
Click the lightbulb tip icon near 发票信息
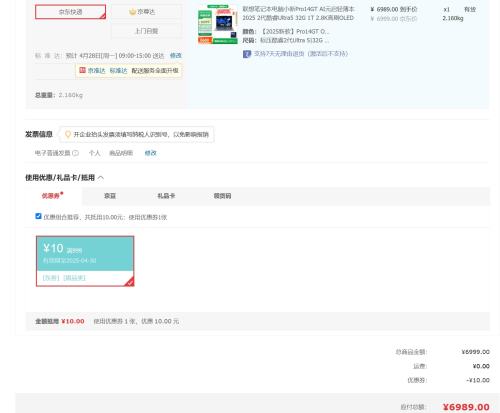(x=68, y=134)
